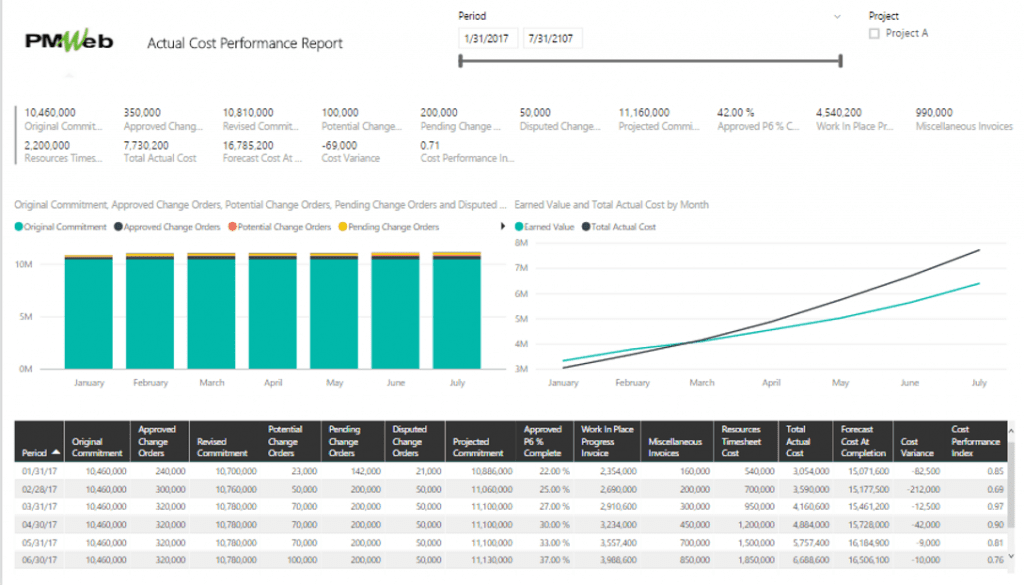Toggle the Period column sort arrow
Screen dimensions: 1024x585
(56, 452)
